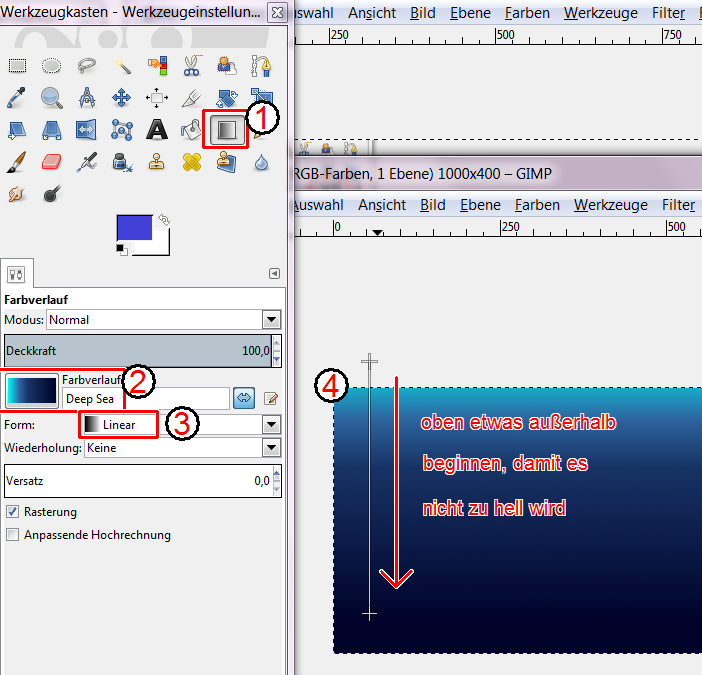The height and width of the screenshot is (675, 702).
Task: Activate the Select by Color tool
Action: pyautogui.click(x=157, y=66)
